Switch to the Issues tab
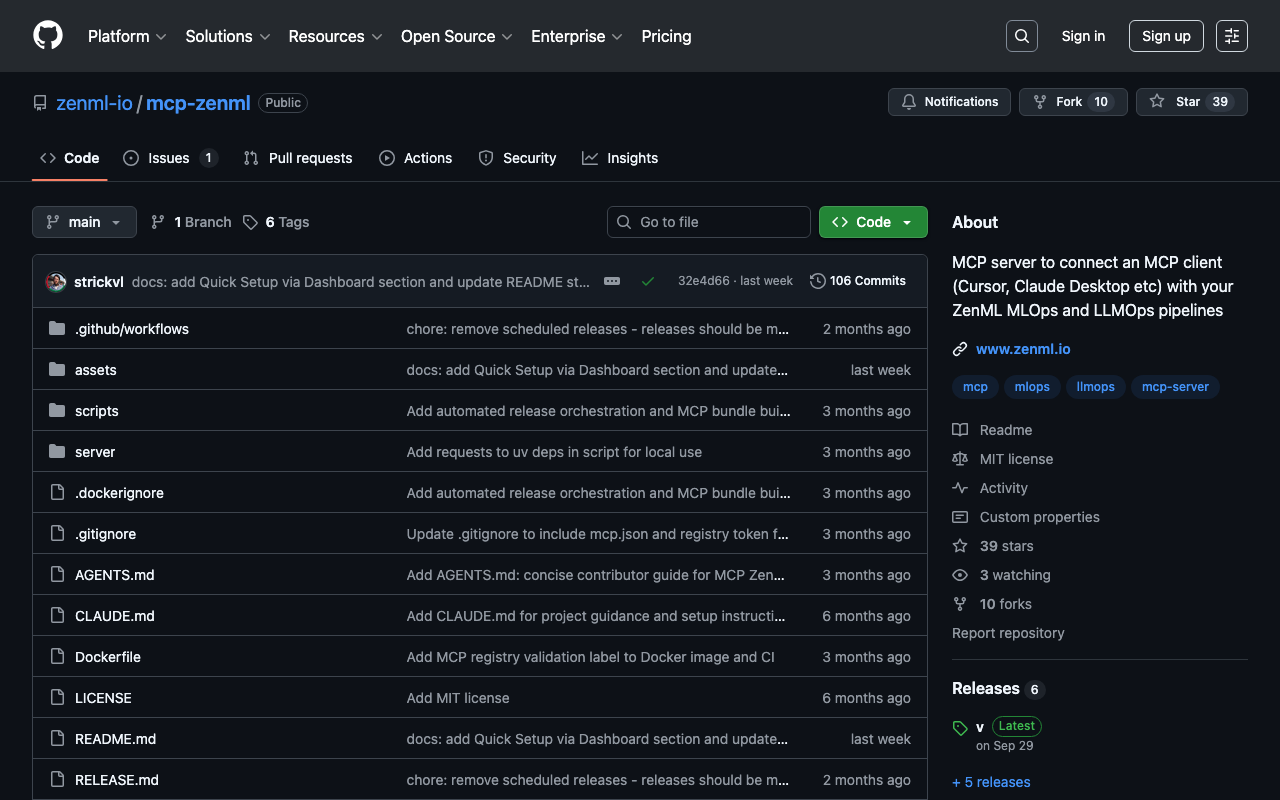This screenshot has width=1280, height=800. click(169, 158)
